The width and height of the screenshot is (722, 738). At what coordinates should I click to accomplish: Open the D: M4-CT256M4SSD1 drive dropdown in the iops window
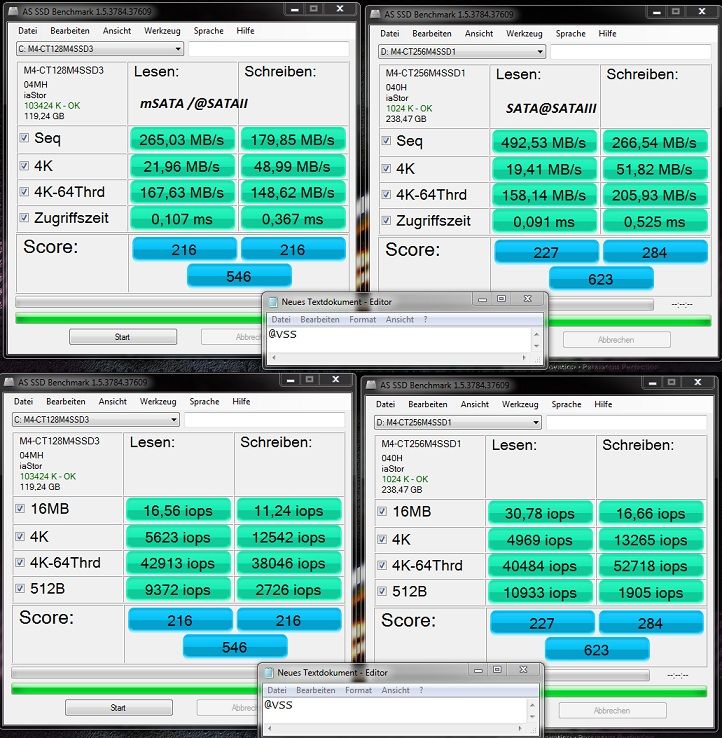coord(457,422)
